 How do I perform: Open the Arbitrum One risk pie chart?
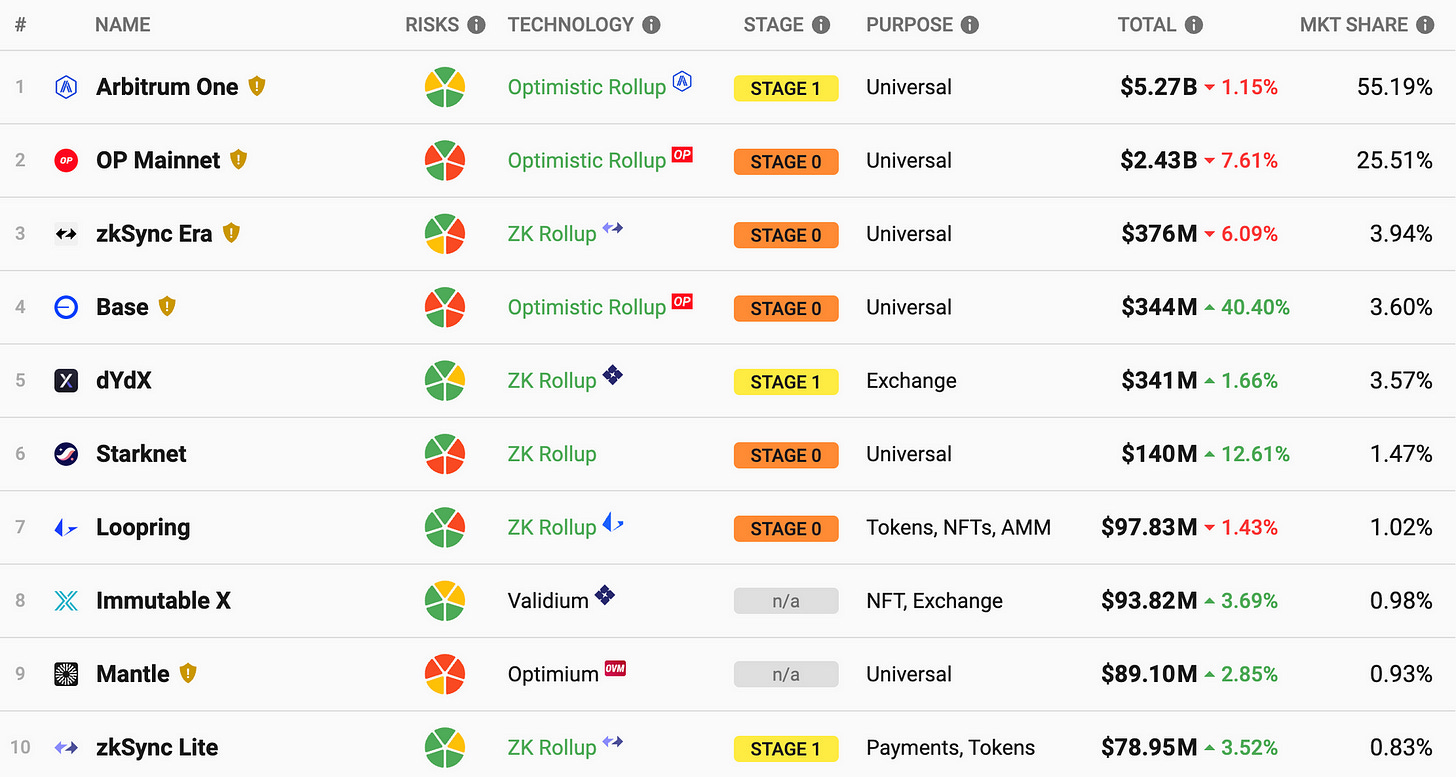click(x=445, y=87)
